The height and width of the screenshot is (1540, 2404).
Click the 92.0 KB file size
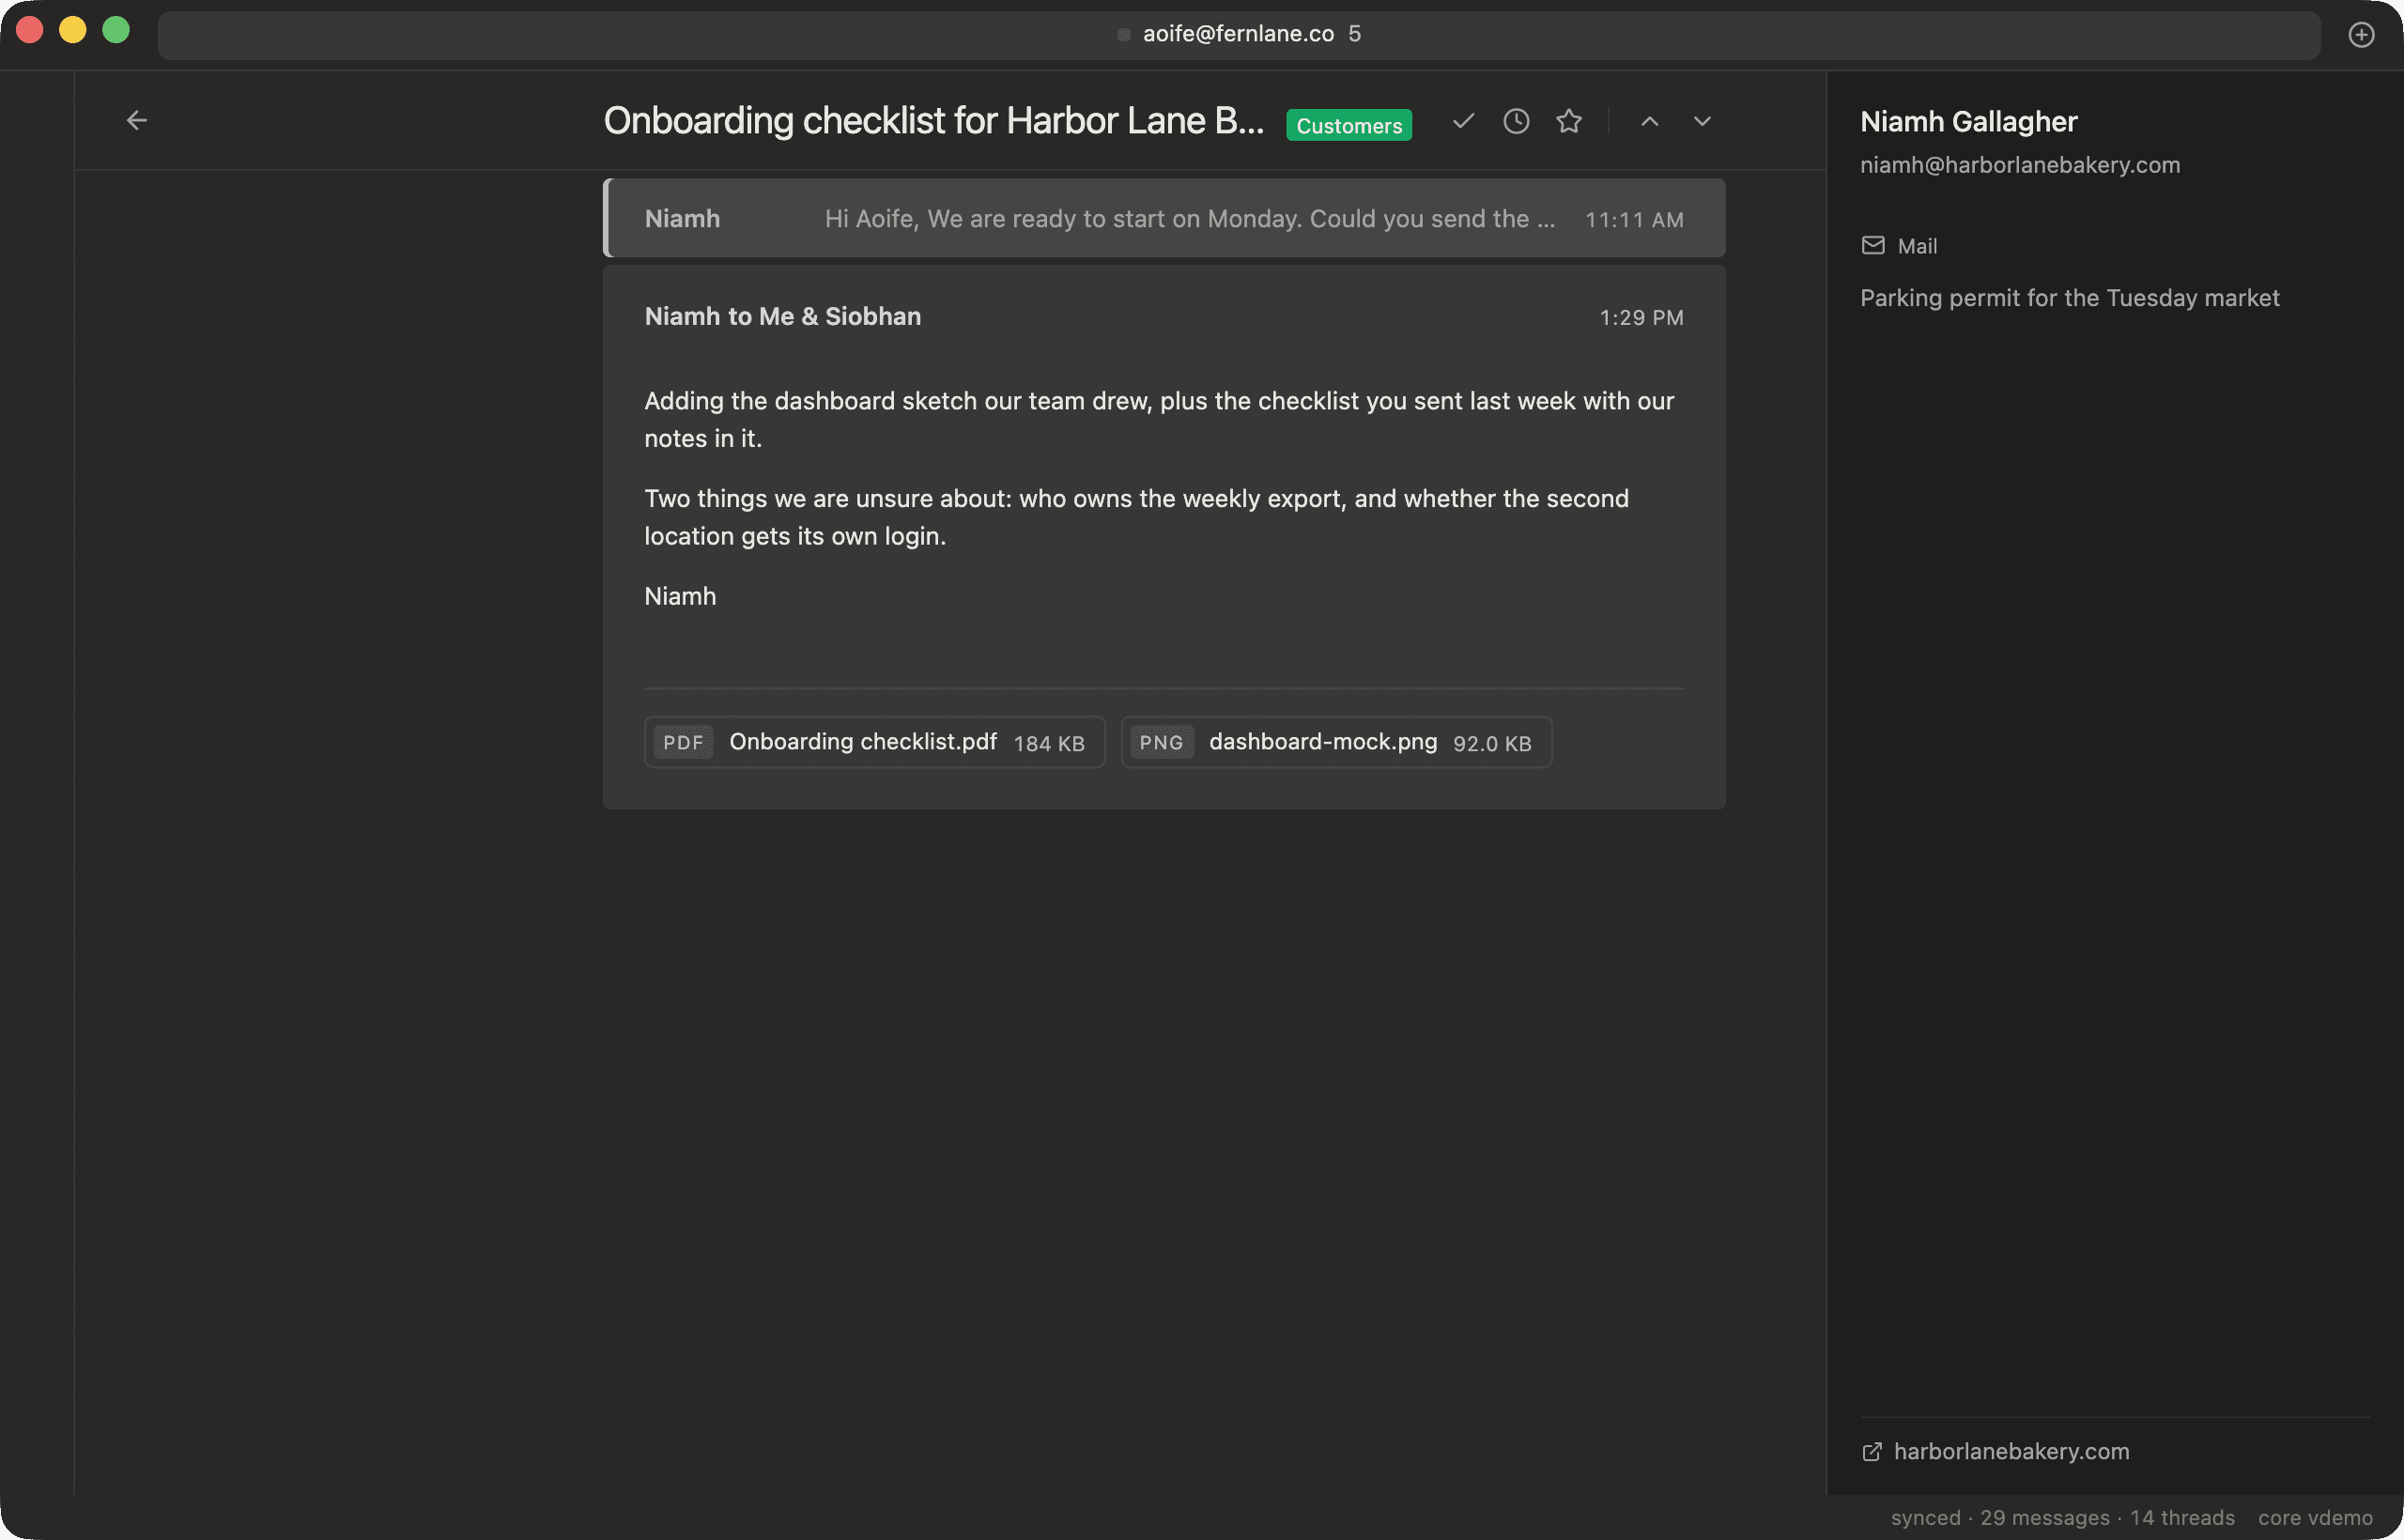(x=1492, y=743)
